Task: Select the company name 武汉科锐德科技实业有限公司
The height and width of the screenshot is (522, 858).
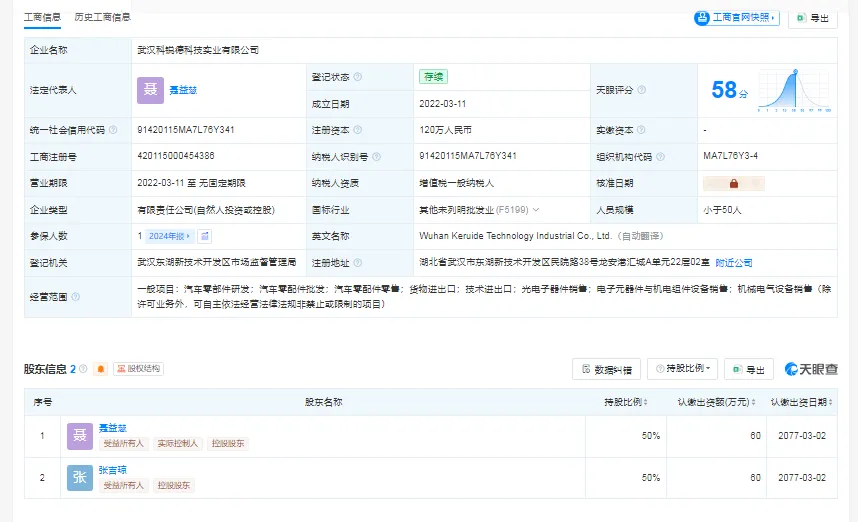Action: coord(198,50)
